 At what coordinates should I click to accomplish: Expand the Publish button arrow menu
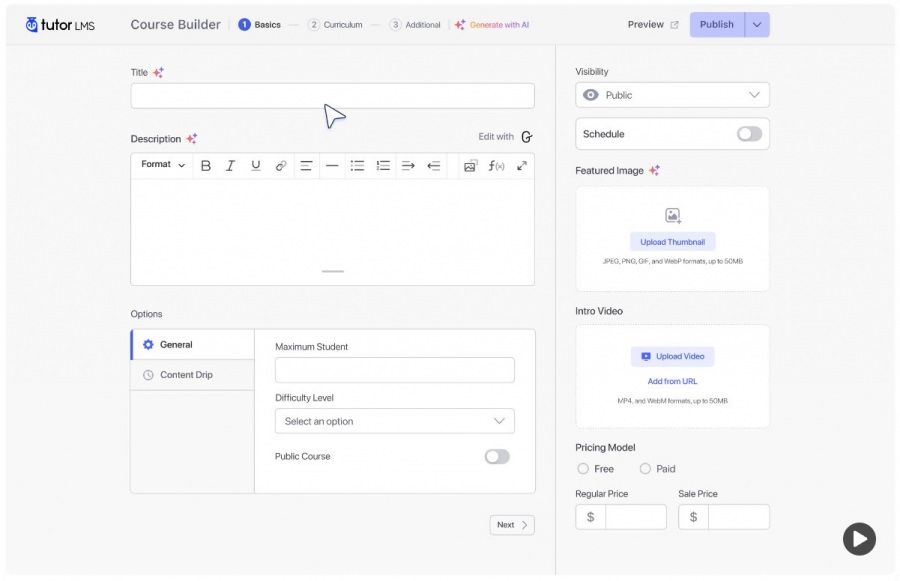[x=757, y=25]
